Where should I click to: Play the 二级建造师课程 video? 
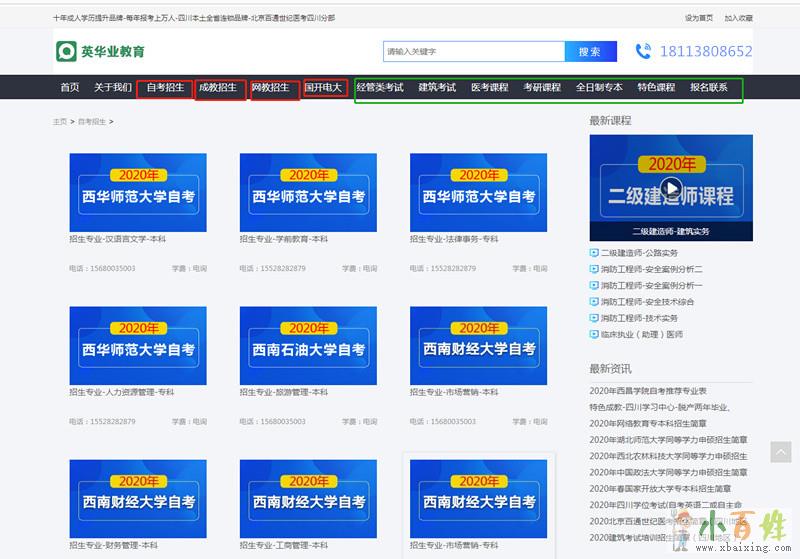click(671, 187)
